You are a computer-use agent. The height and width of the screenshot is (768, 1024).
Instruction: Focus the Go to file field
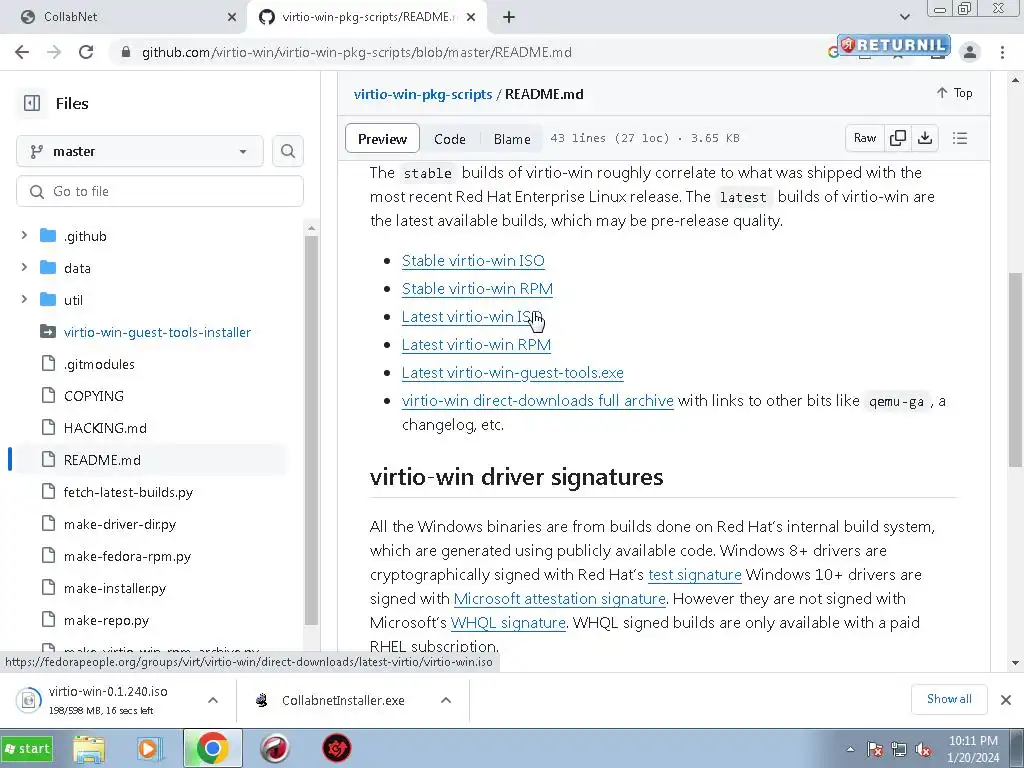160,191
